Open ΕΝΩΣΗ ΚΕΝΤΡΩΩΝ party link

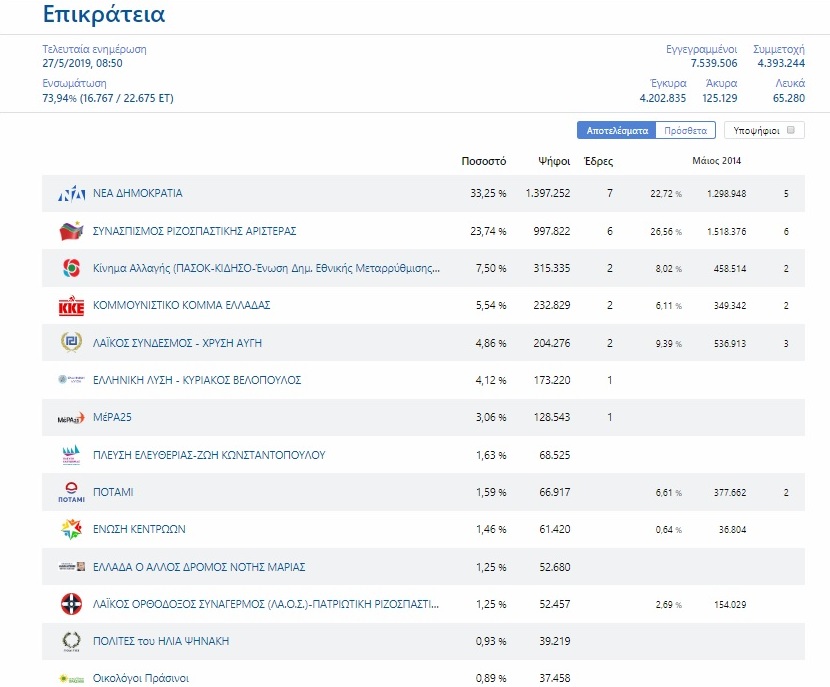pos(139,529)
